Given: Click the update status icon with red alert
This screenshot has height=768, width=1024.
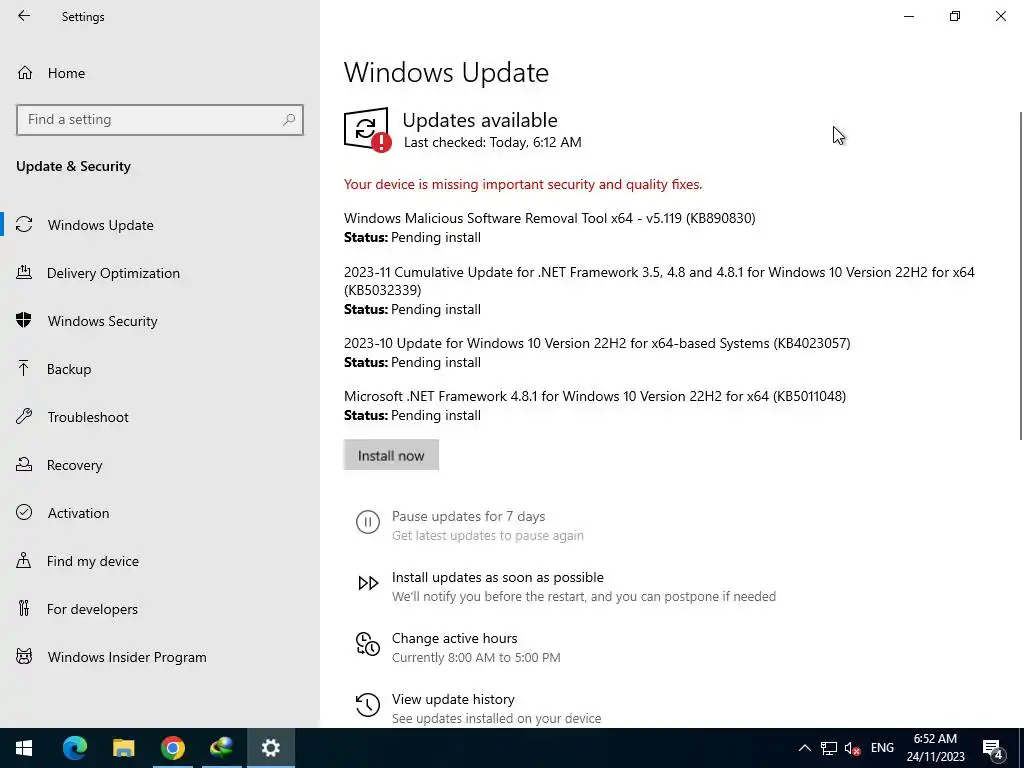Looking at the screenshot, I should click(x=368, y=129).
